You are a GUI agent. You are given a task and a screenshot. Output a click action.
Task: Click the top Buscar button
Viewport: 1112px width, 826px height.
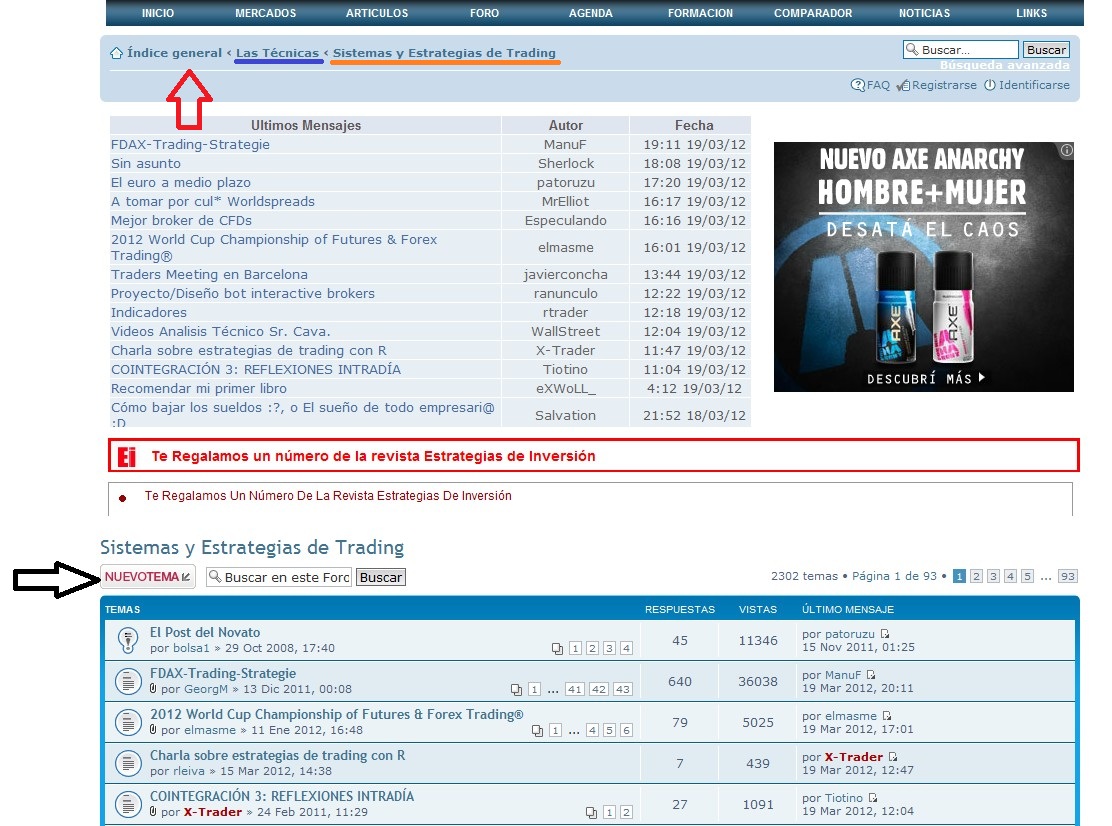(x=1046, y=50)
